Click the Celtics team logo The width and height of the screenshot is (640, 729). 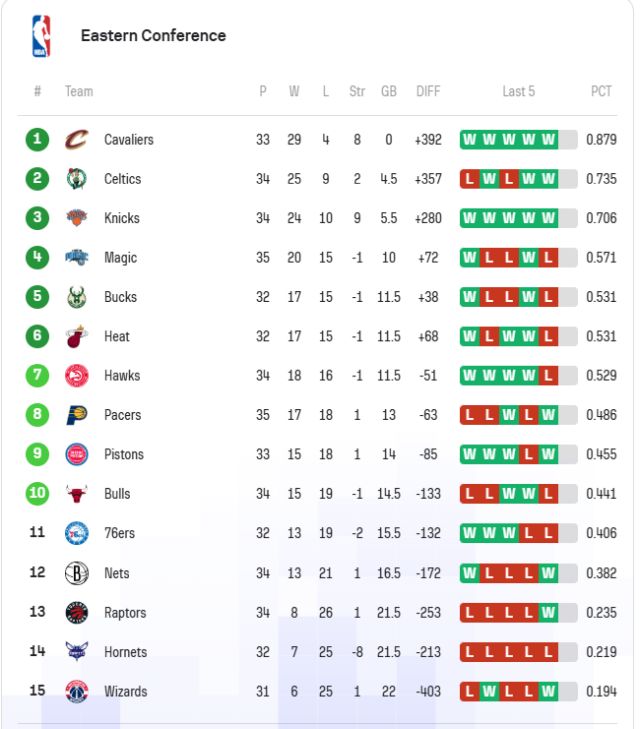[x=77, y=179]
